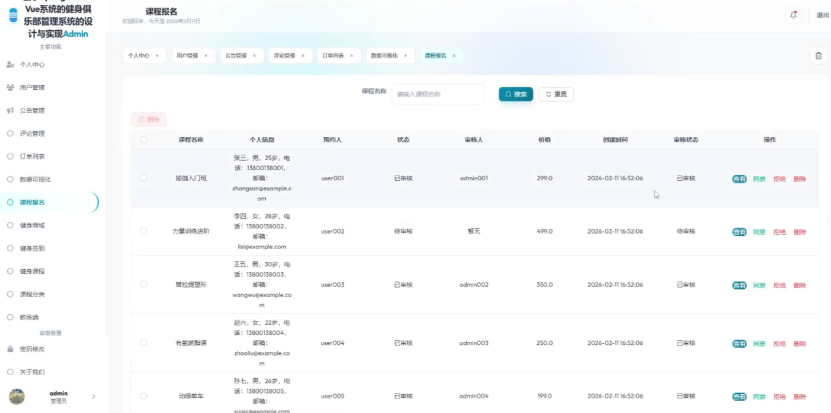831x413 pixels.
Task: Click 拒绝 for user001 row
Action: point(780,179)
